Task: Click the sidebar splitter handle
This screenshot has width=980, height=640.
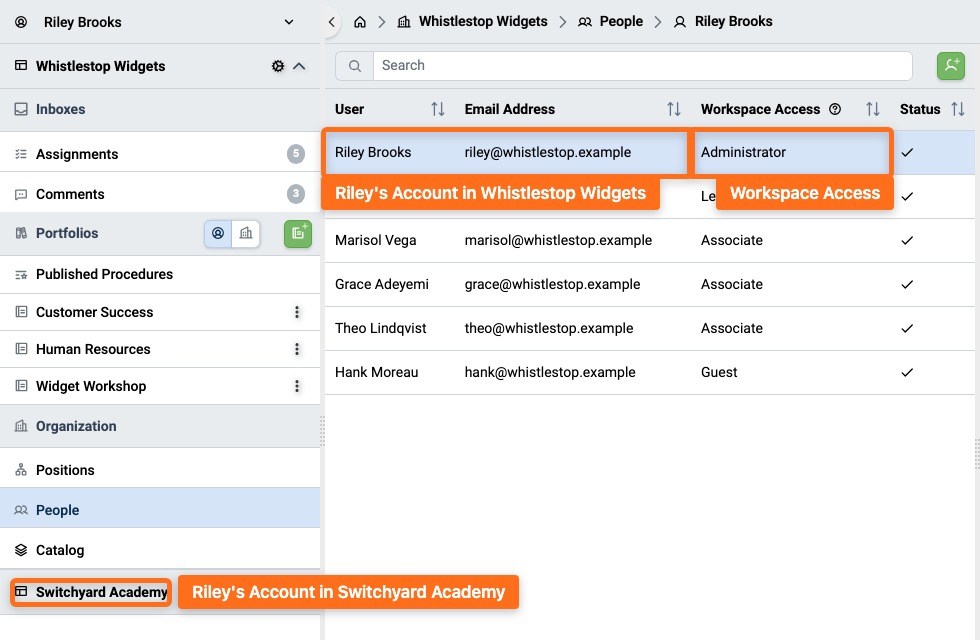Action: tap(322, 431)
